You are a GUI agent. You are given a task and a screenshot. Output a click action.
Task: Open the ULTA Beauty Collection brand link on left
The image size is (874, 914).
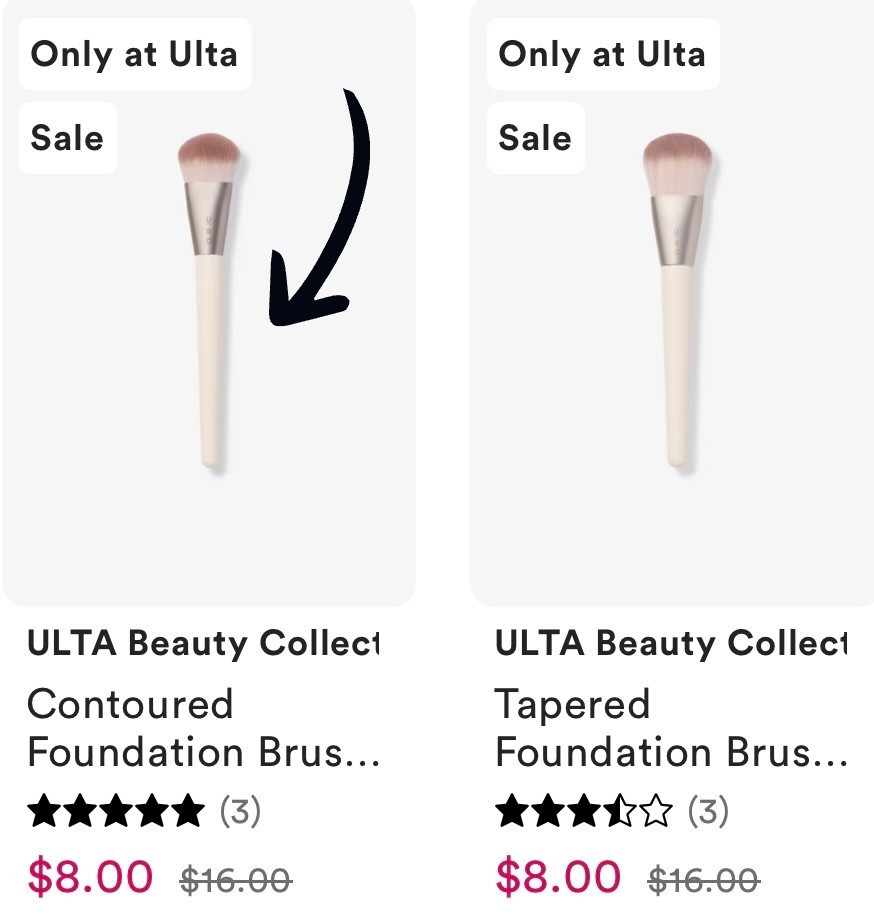[x=200, y=644]
